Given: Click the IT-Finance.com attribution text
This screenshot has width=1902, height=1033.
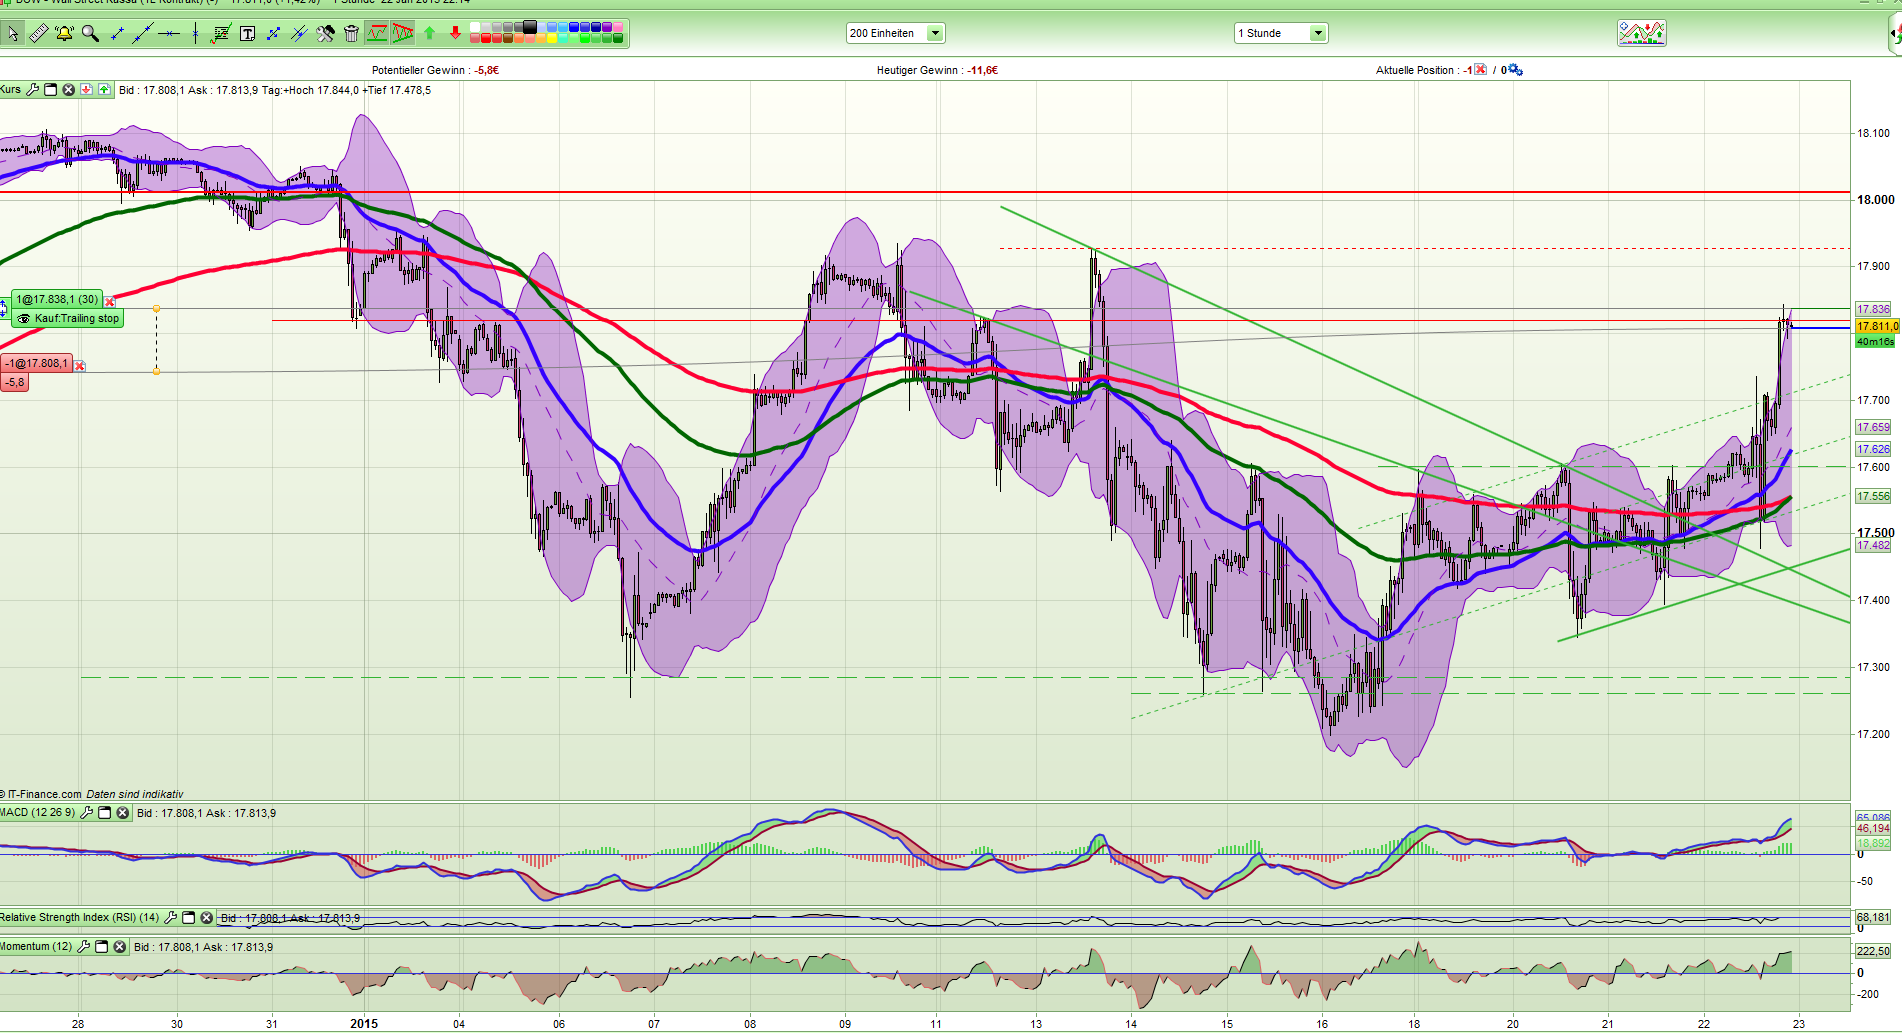Looking at the screenshot, I should pos(45,795).
